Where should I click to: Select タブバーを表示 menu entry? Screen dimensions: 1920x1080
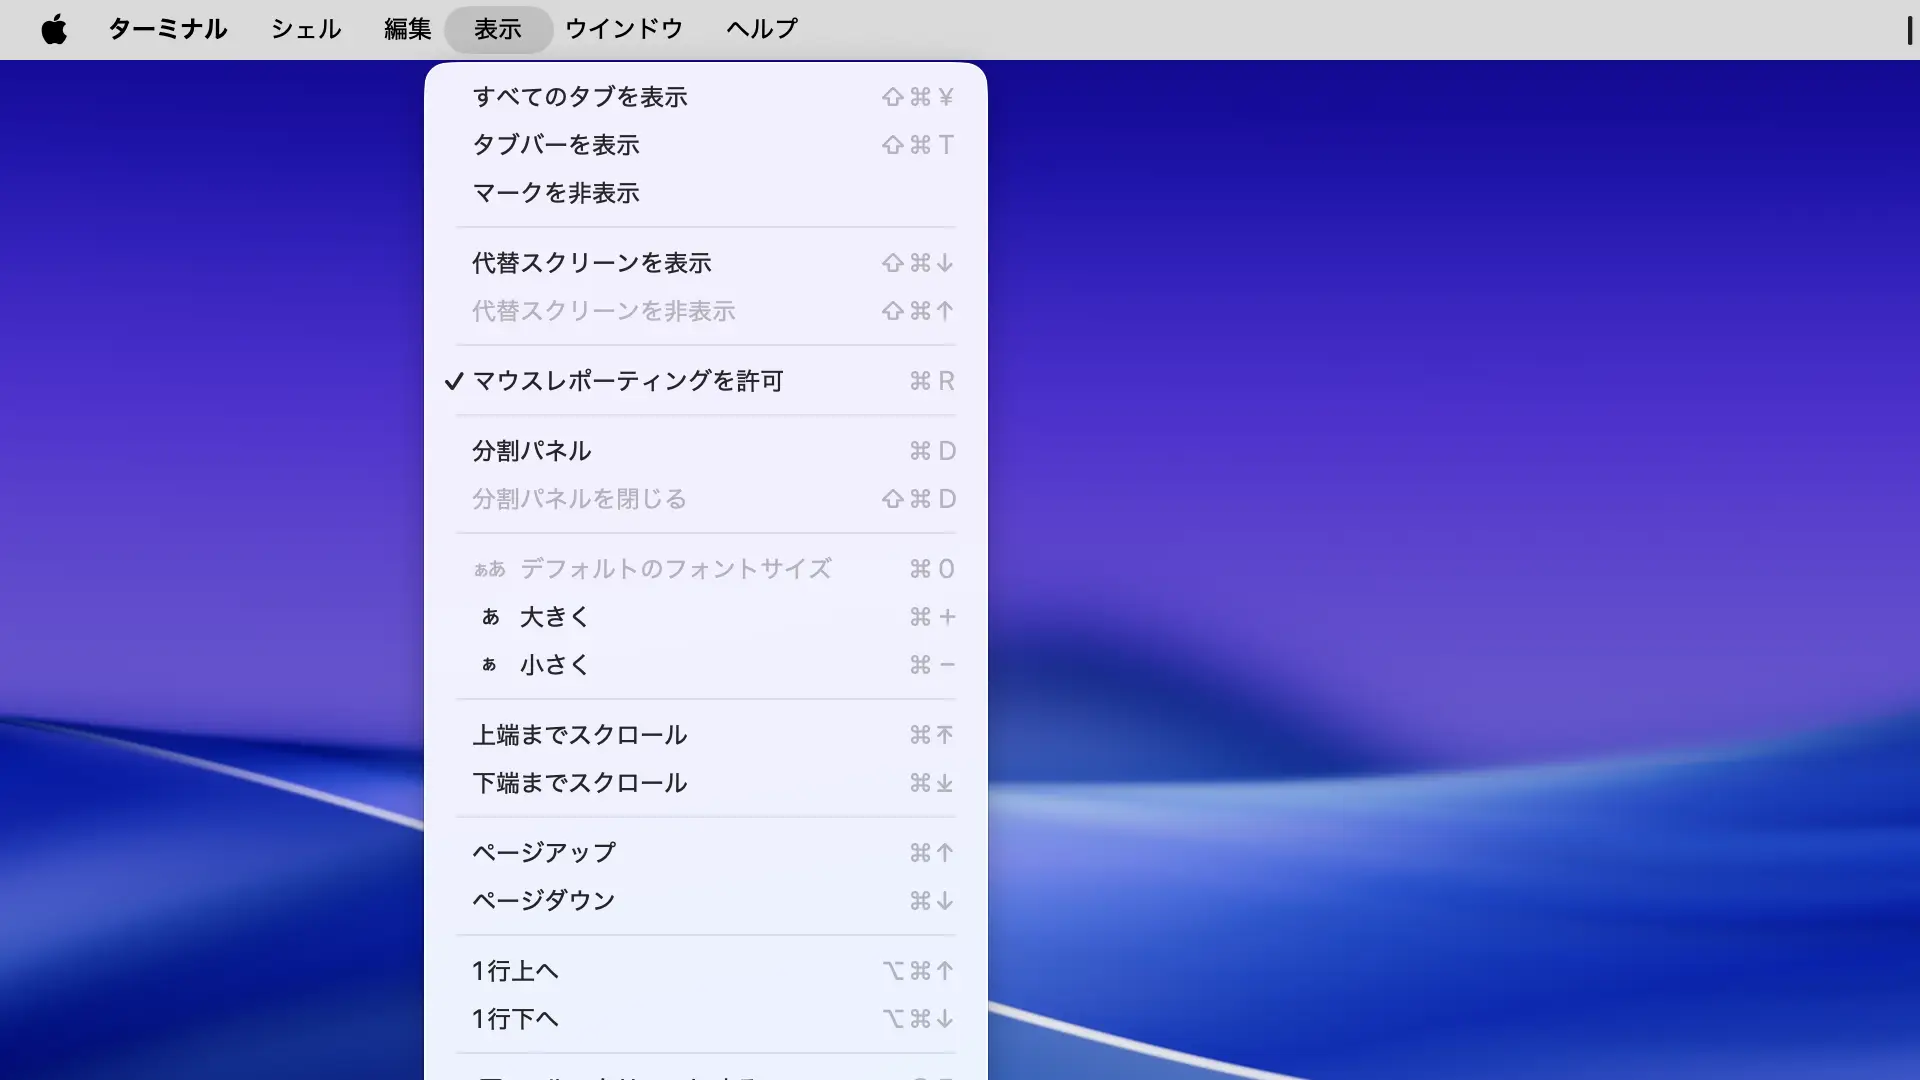[x=556, y=145]
